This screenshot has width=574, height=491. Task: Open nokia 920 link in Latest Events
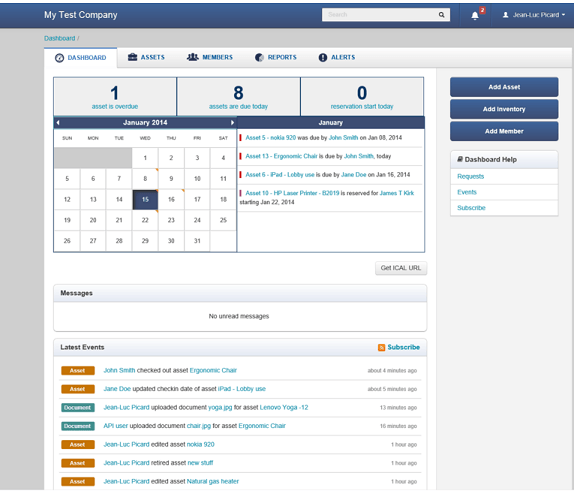[x=201, y=444]
